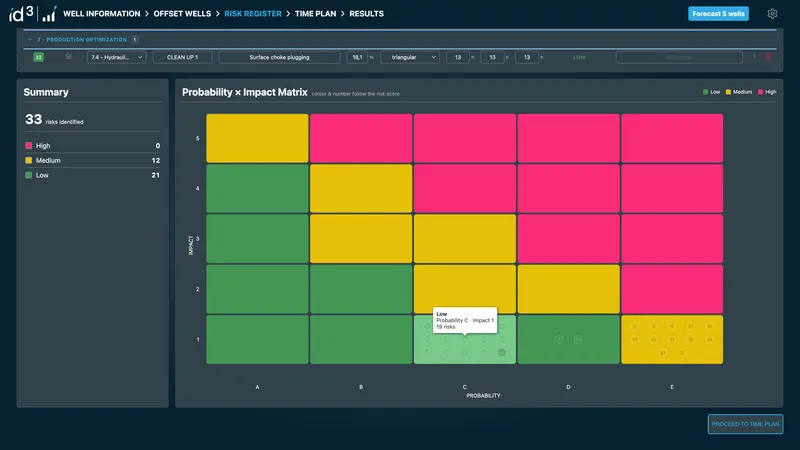Edit the Surface choke plugging field
Viewport: 800px width, 450px height.
279,57
